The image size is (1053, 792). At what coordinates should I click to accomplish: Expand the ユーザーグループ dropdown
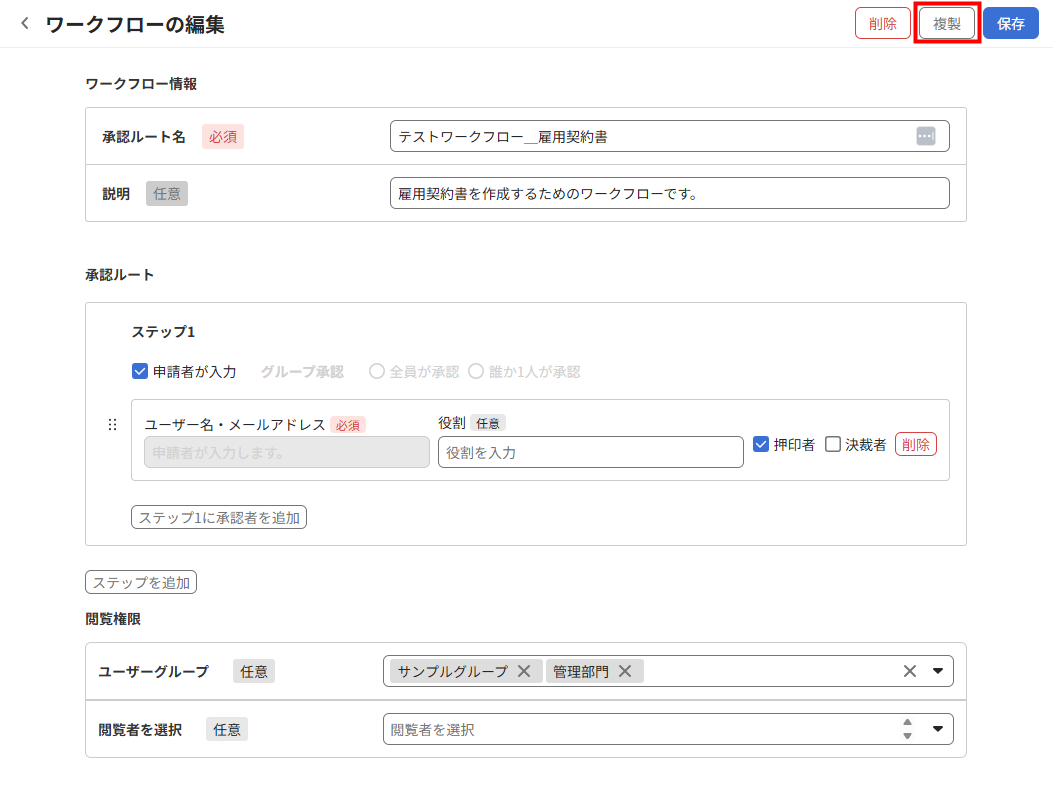coord(938,671)
